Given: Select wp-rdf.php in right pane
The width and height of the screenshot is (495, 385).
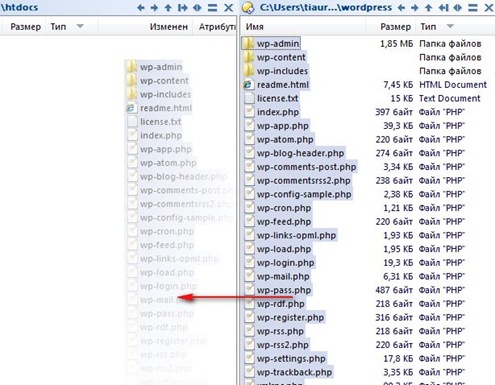Looking at the screenshot, I should pyautogui.click(x=281, y=303).
